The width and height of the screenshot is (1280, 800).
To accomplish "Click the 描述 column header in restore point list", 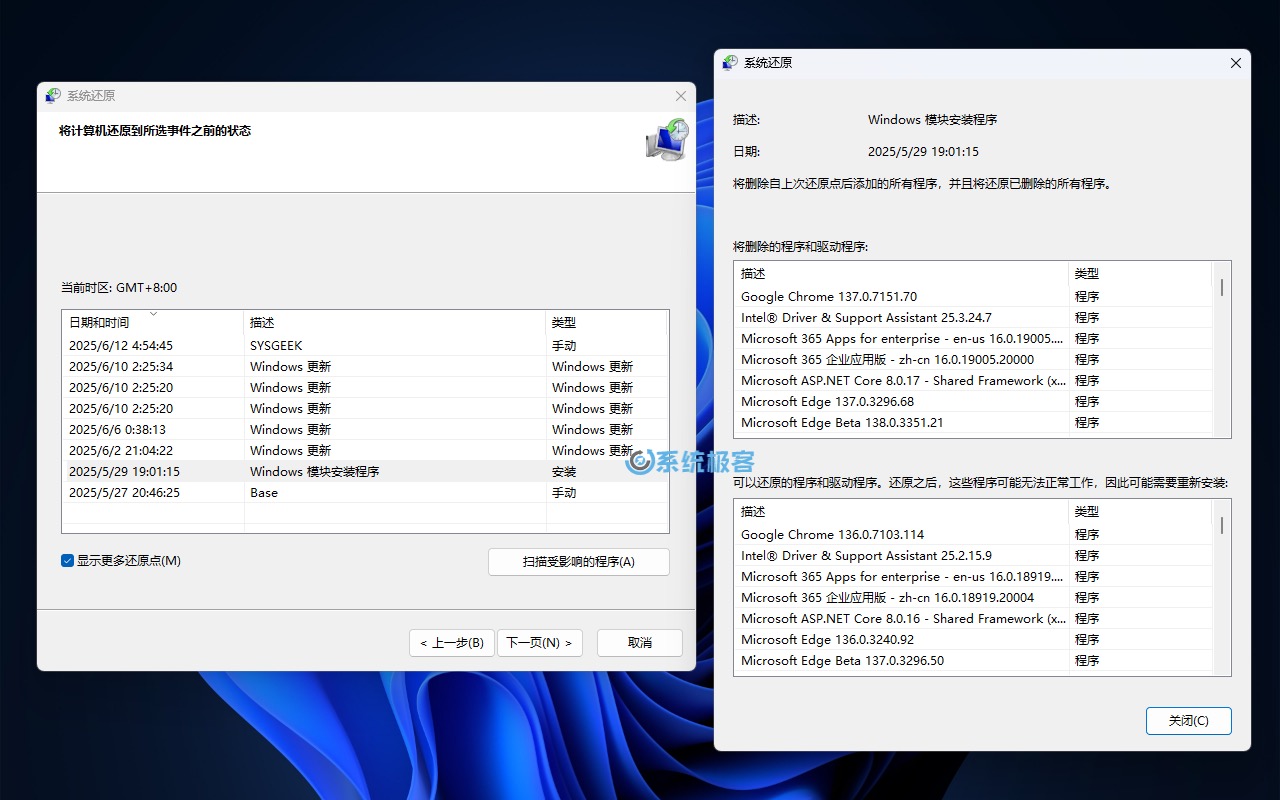I will click(x=395, y=323).
